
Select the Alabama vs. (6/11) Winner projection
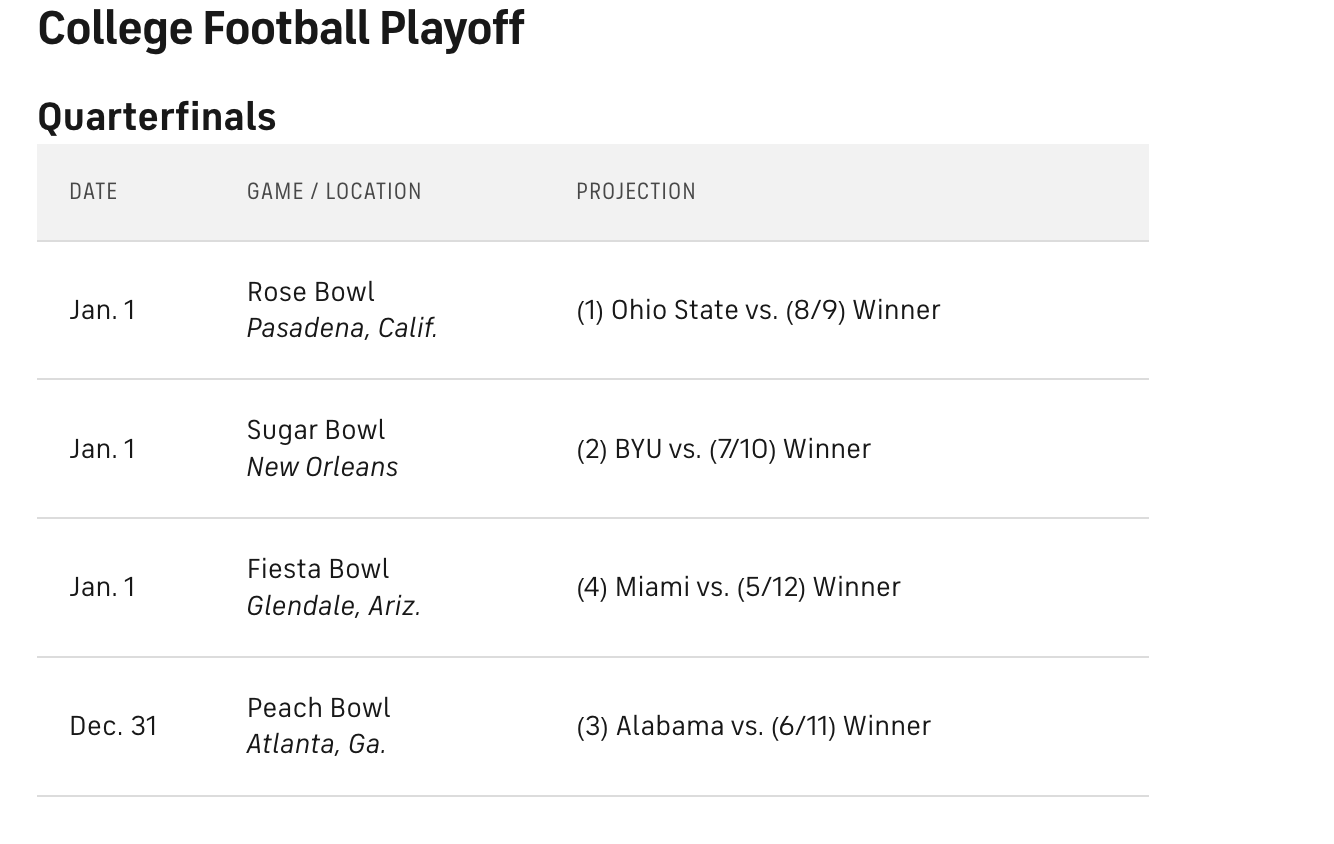coord(753,726)
